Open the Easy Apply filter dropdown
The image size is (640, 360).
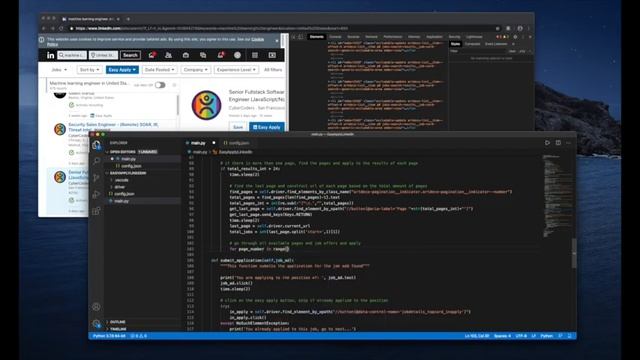122,70
